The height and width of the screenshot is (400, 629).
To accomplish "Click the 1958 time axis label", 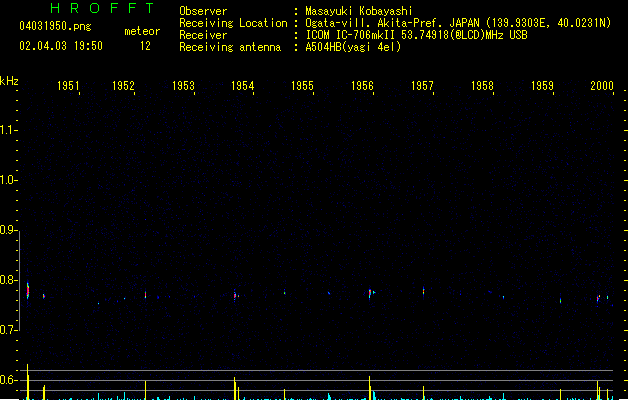I will click(x=482, y=85).
